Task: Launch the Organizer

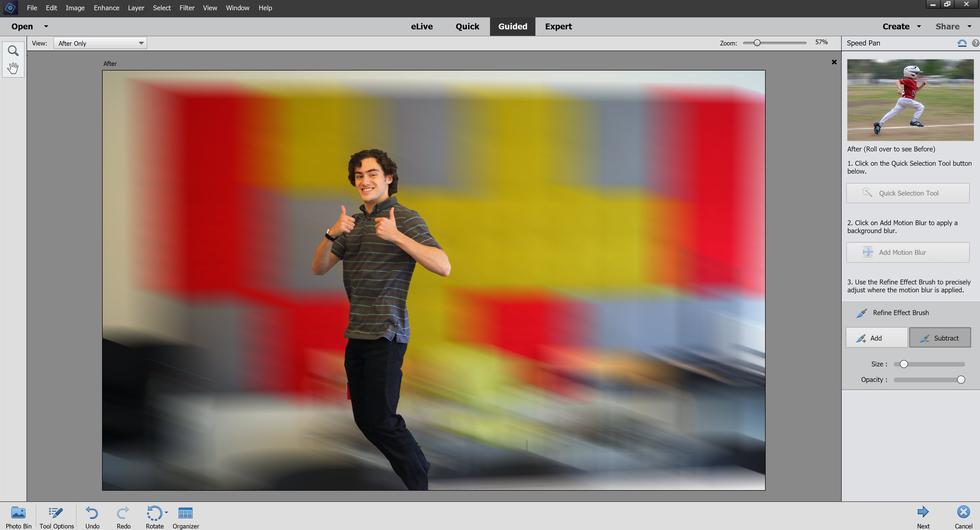Action: pos(185,516)
